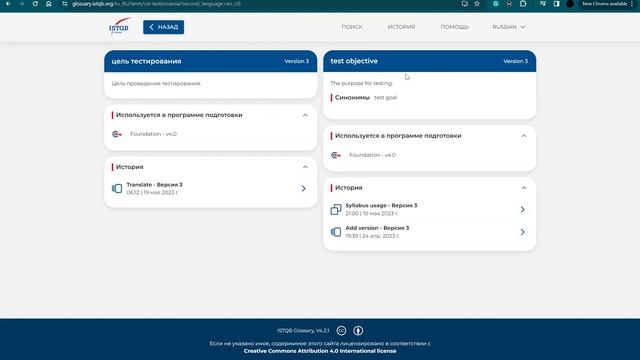Open the Chrome profile avatar
Viewport: 640px width, 360px height.
[570, 4]
